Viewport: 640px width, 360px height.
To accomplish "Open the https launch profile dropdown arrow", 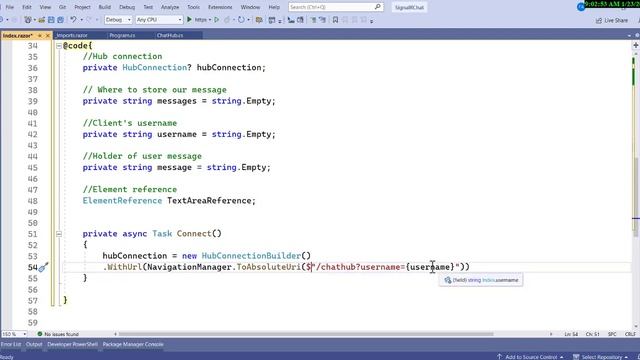I will pos(210,20).
